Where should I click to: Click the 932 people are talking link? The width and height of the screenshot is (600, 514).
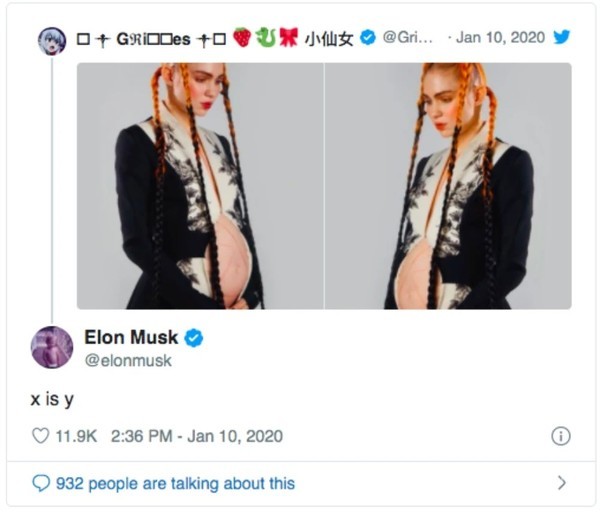(x=175, y=483)
